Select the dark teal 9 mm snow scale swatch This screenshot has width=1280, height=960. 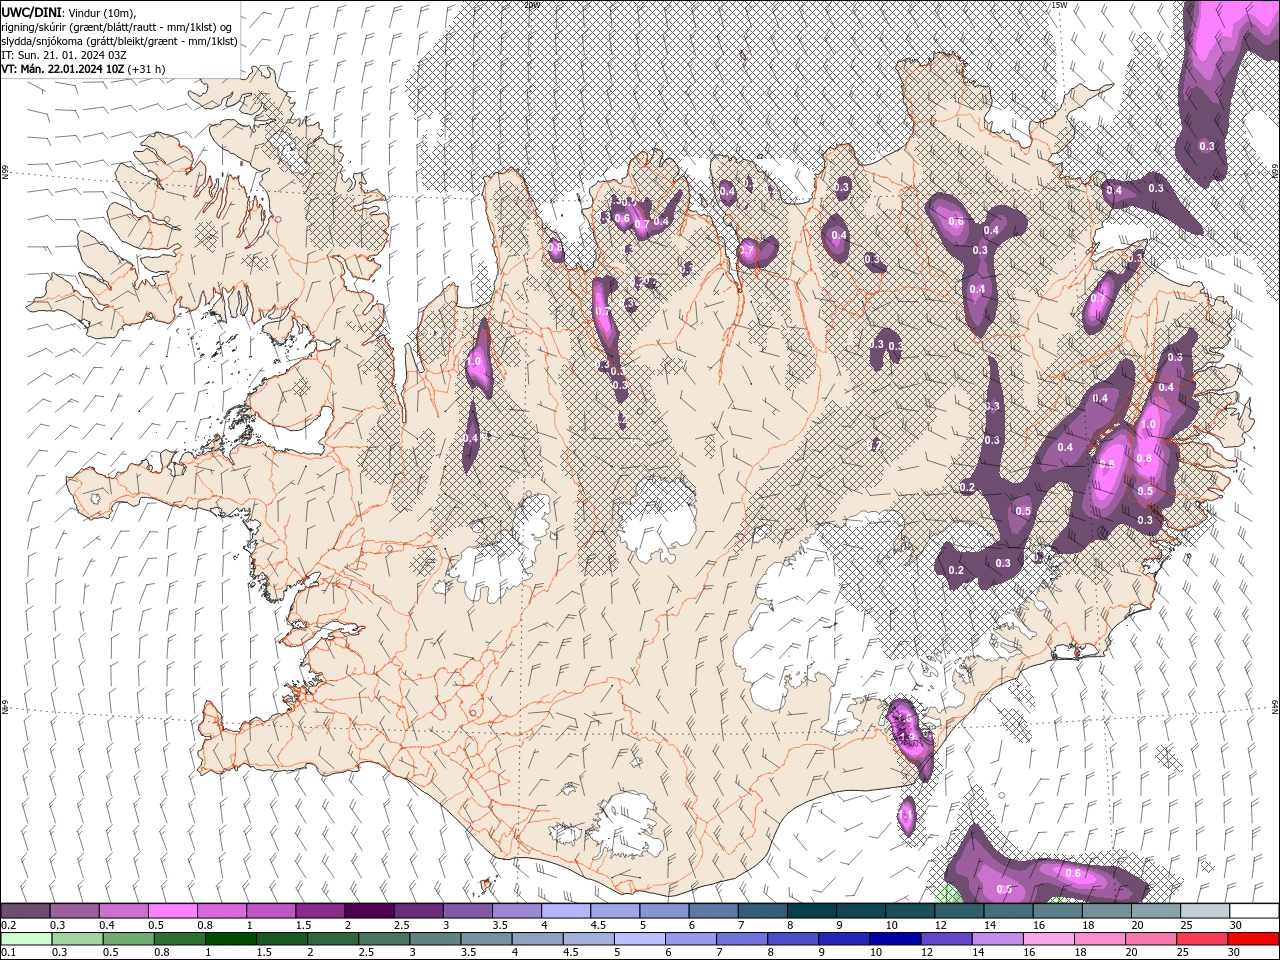(862, 910)
